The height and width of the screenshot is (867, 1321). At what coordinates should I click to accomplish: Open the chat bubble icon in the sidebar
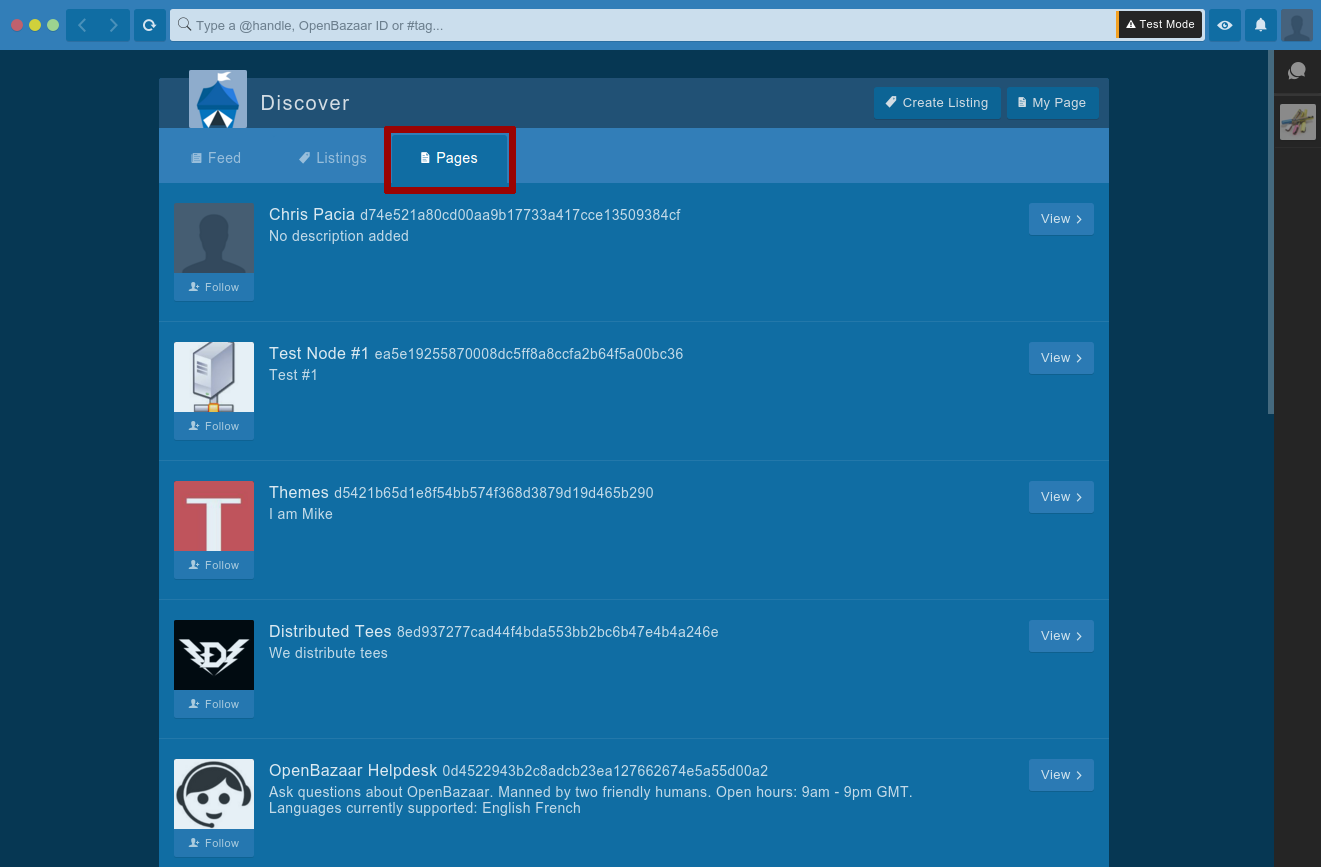pos(1297,71)
